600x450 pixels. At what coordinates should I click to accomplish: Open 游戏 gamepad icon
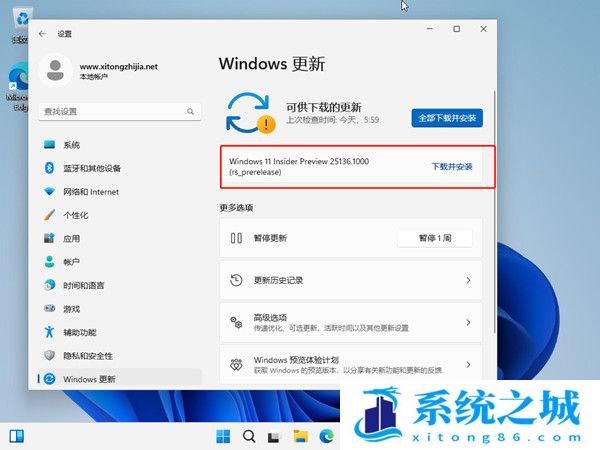click(49, 308)
